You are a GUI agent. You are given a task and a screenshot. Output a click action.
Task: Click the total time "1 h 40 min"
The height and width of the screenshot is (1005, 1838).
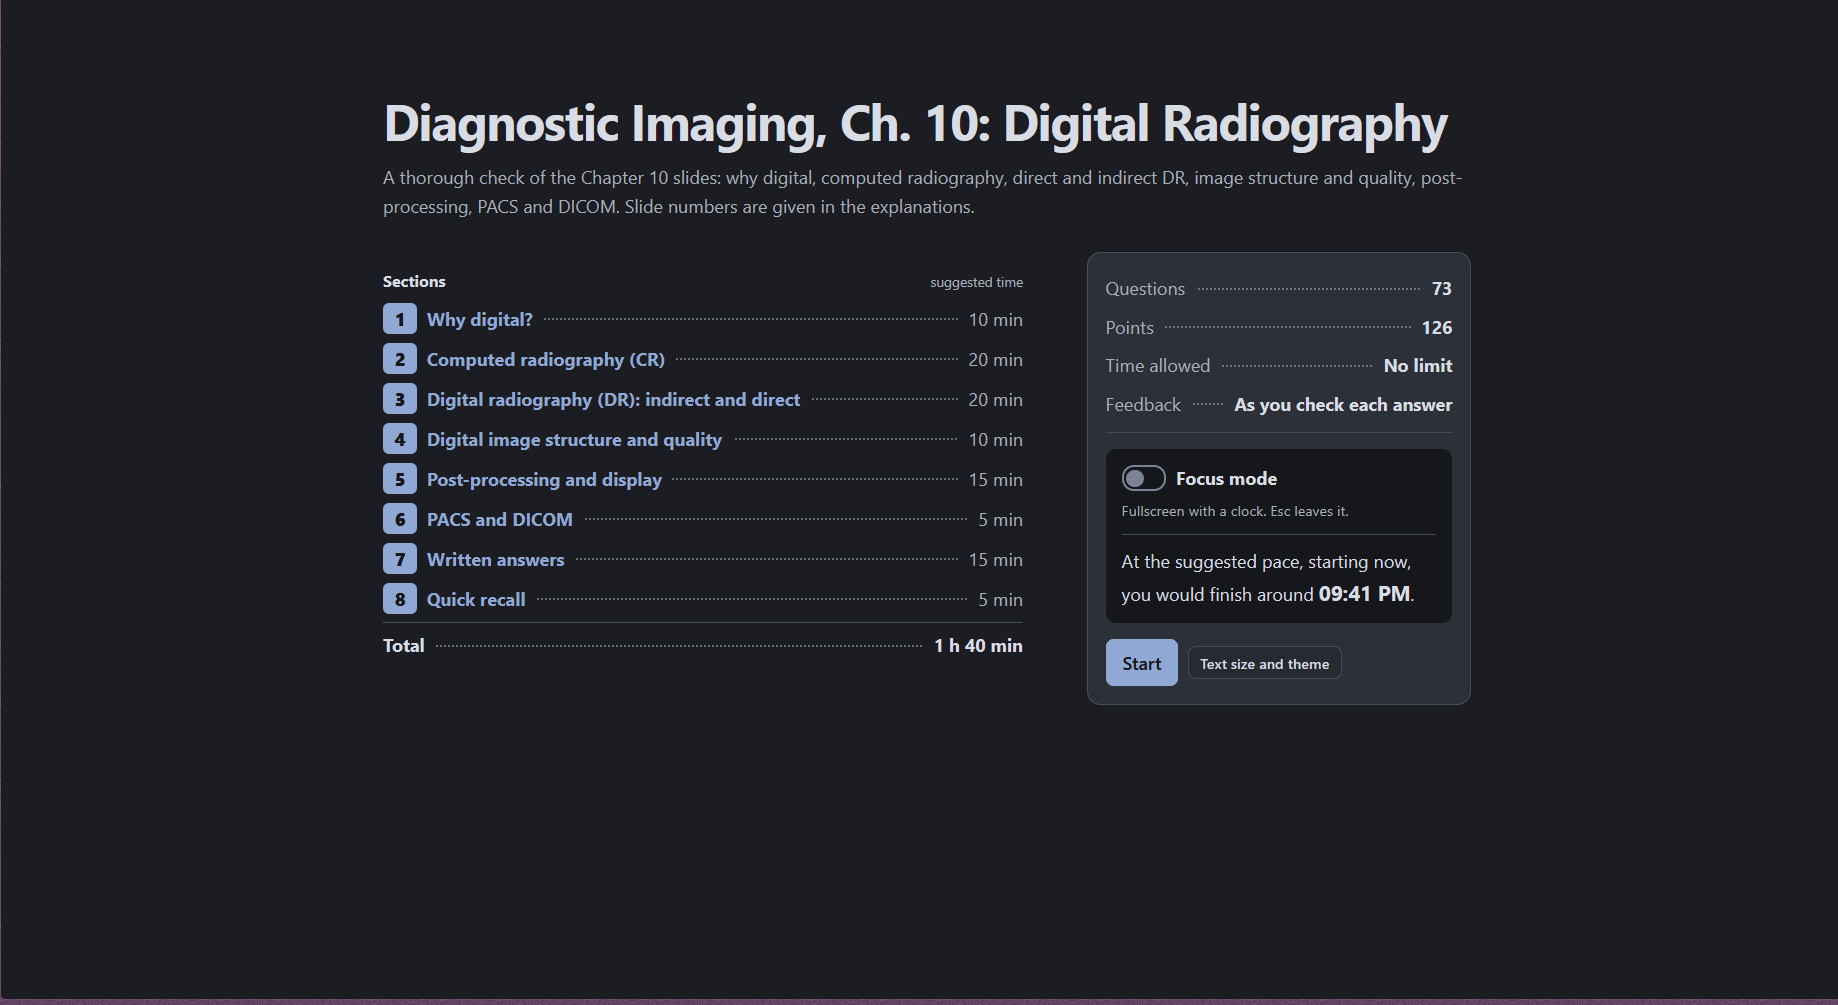coord(978,645)
